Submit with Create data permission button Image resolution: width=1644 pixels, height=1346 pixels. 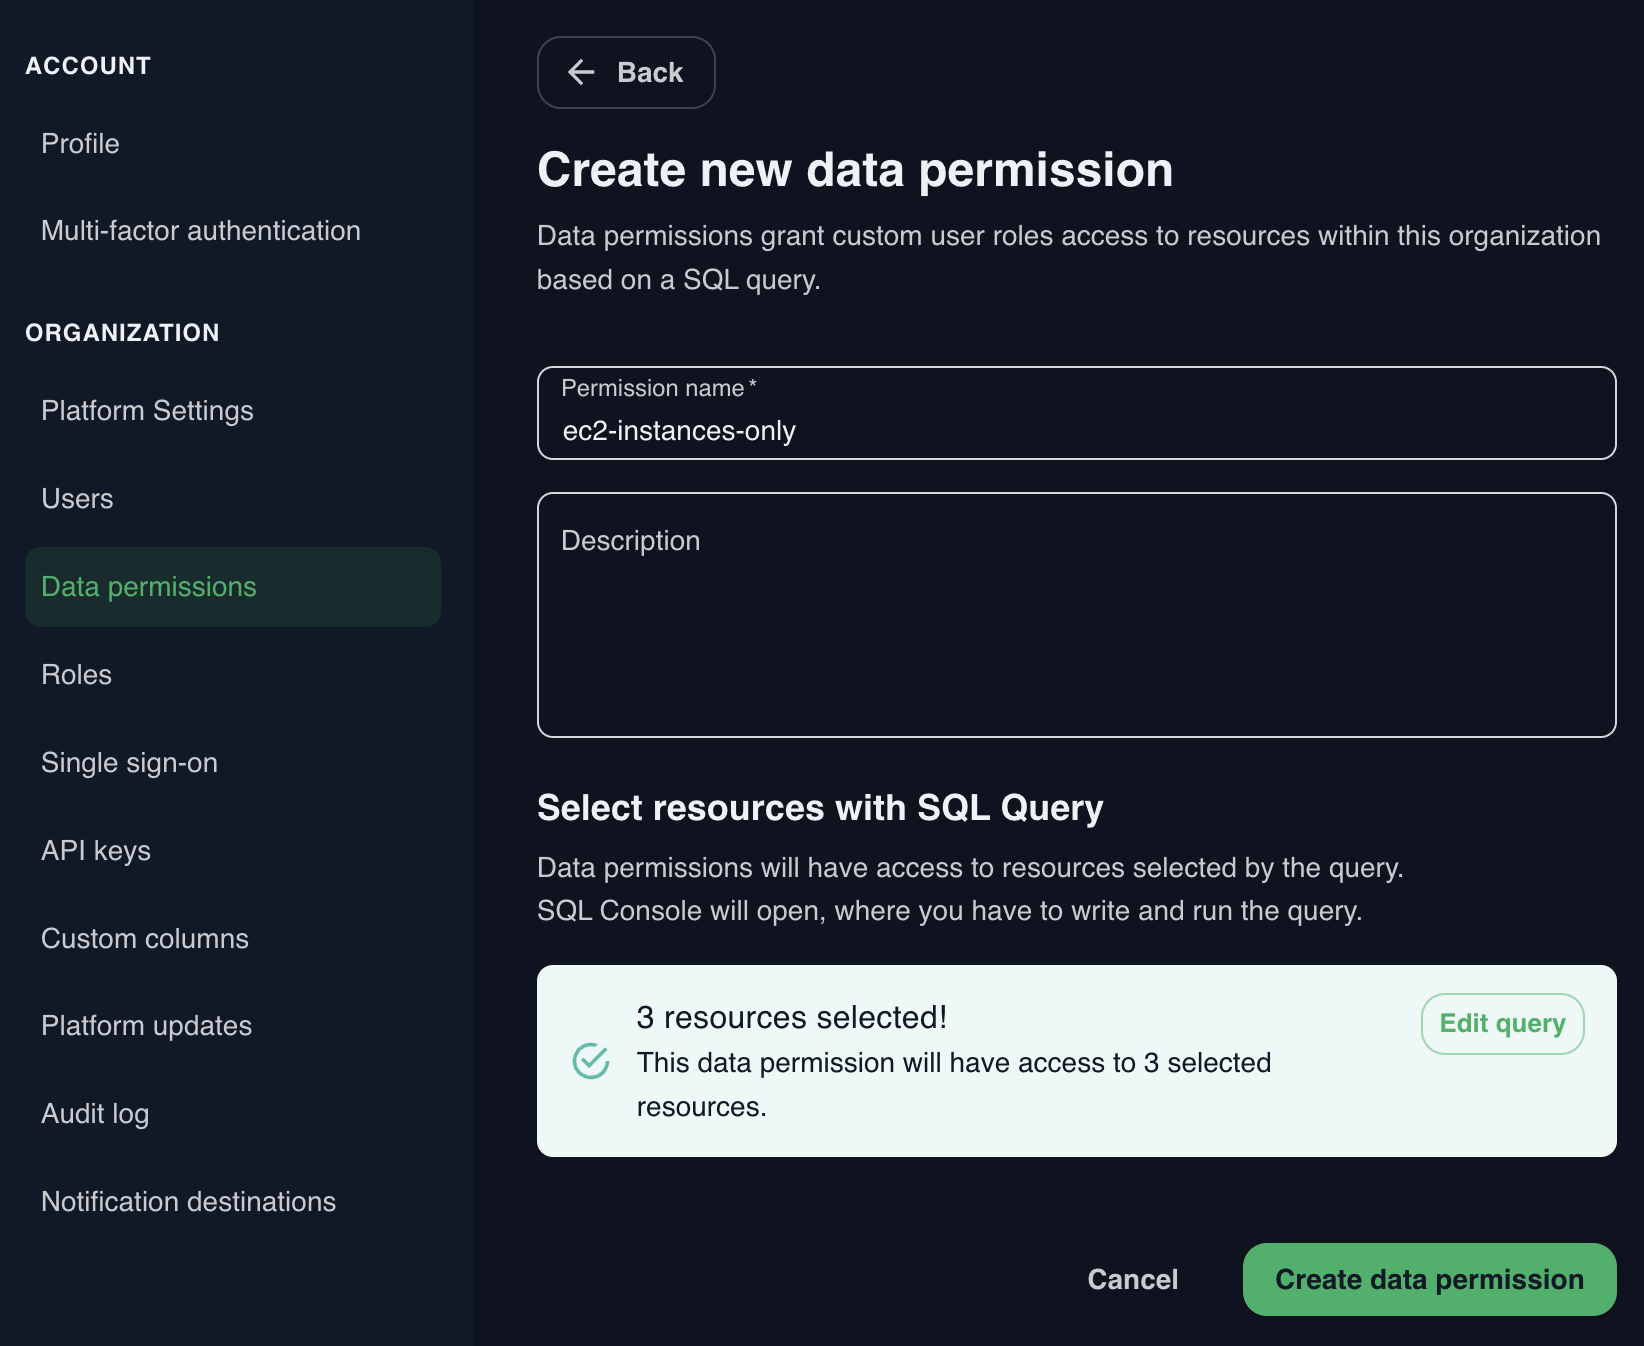1428,1280
